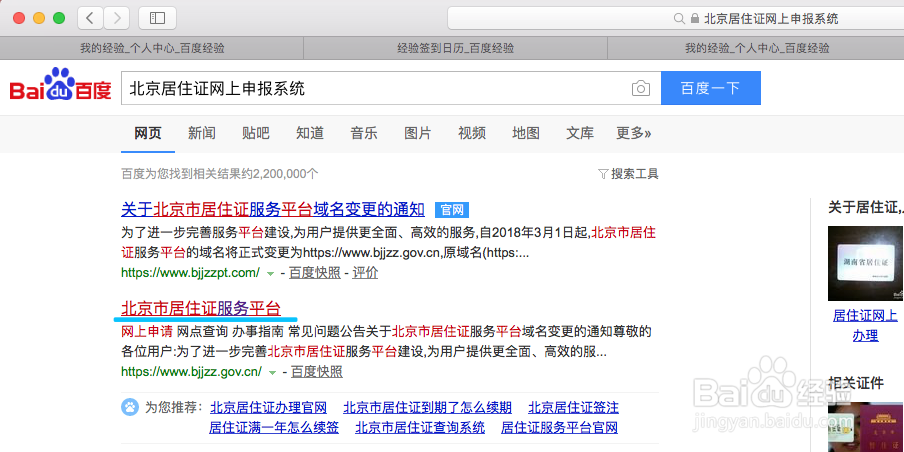Open 百度快照 for bjjzzpt.com result
The width and height of the screenshot is (904, 452).
(x=315, y=273)
